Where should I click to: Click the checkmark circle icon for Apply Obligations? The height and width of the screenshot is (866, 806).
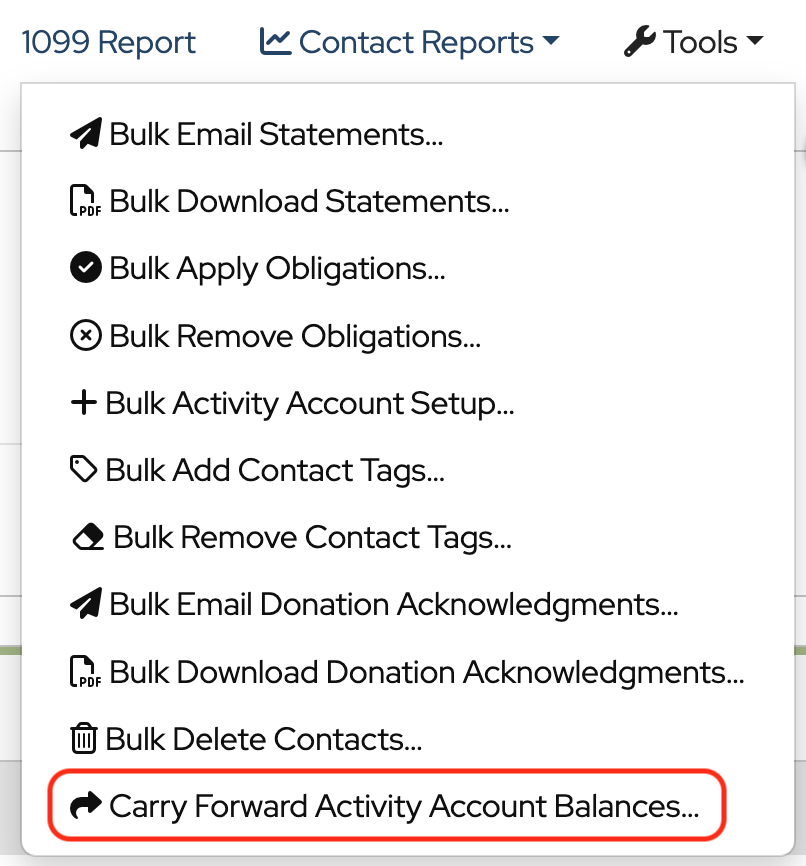tap(86, 269)
